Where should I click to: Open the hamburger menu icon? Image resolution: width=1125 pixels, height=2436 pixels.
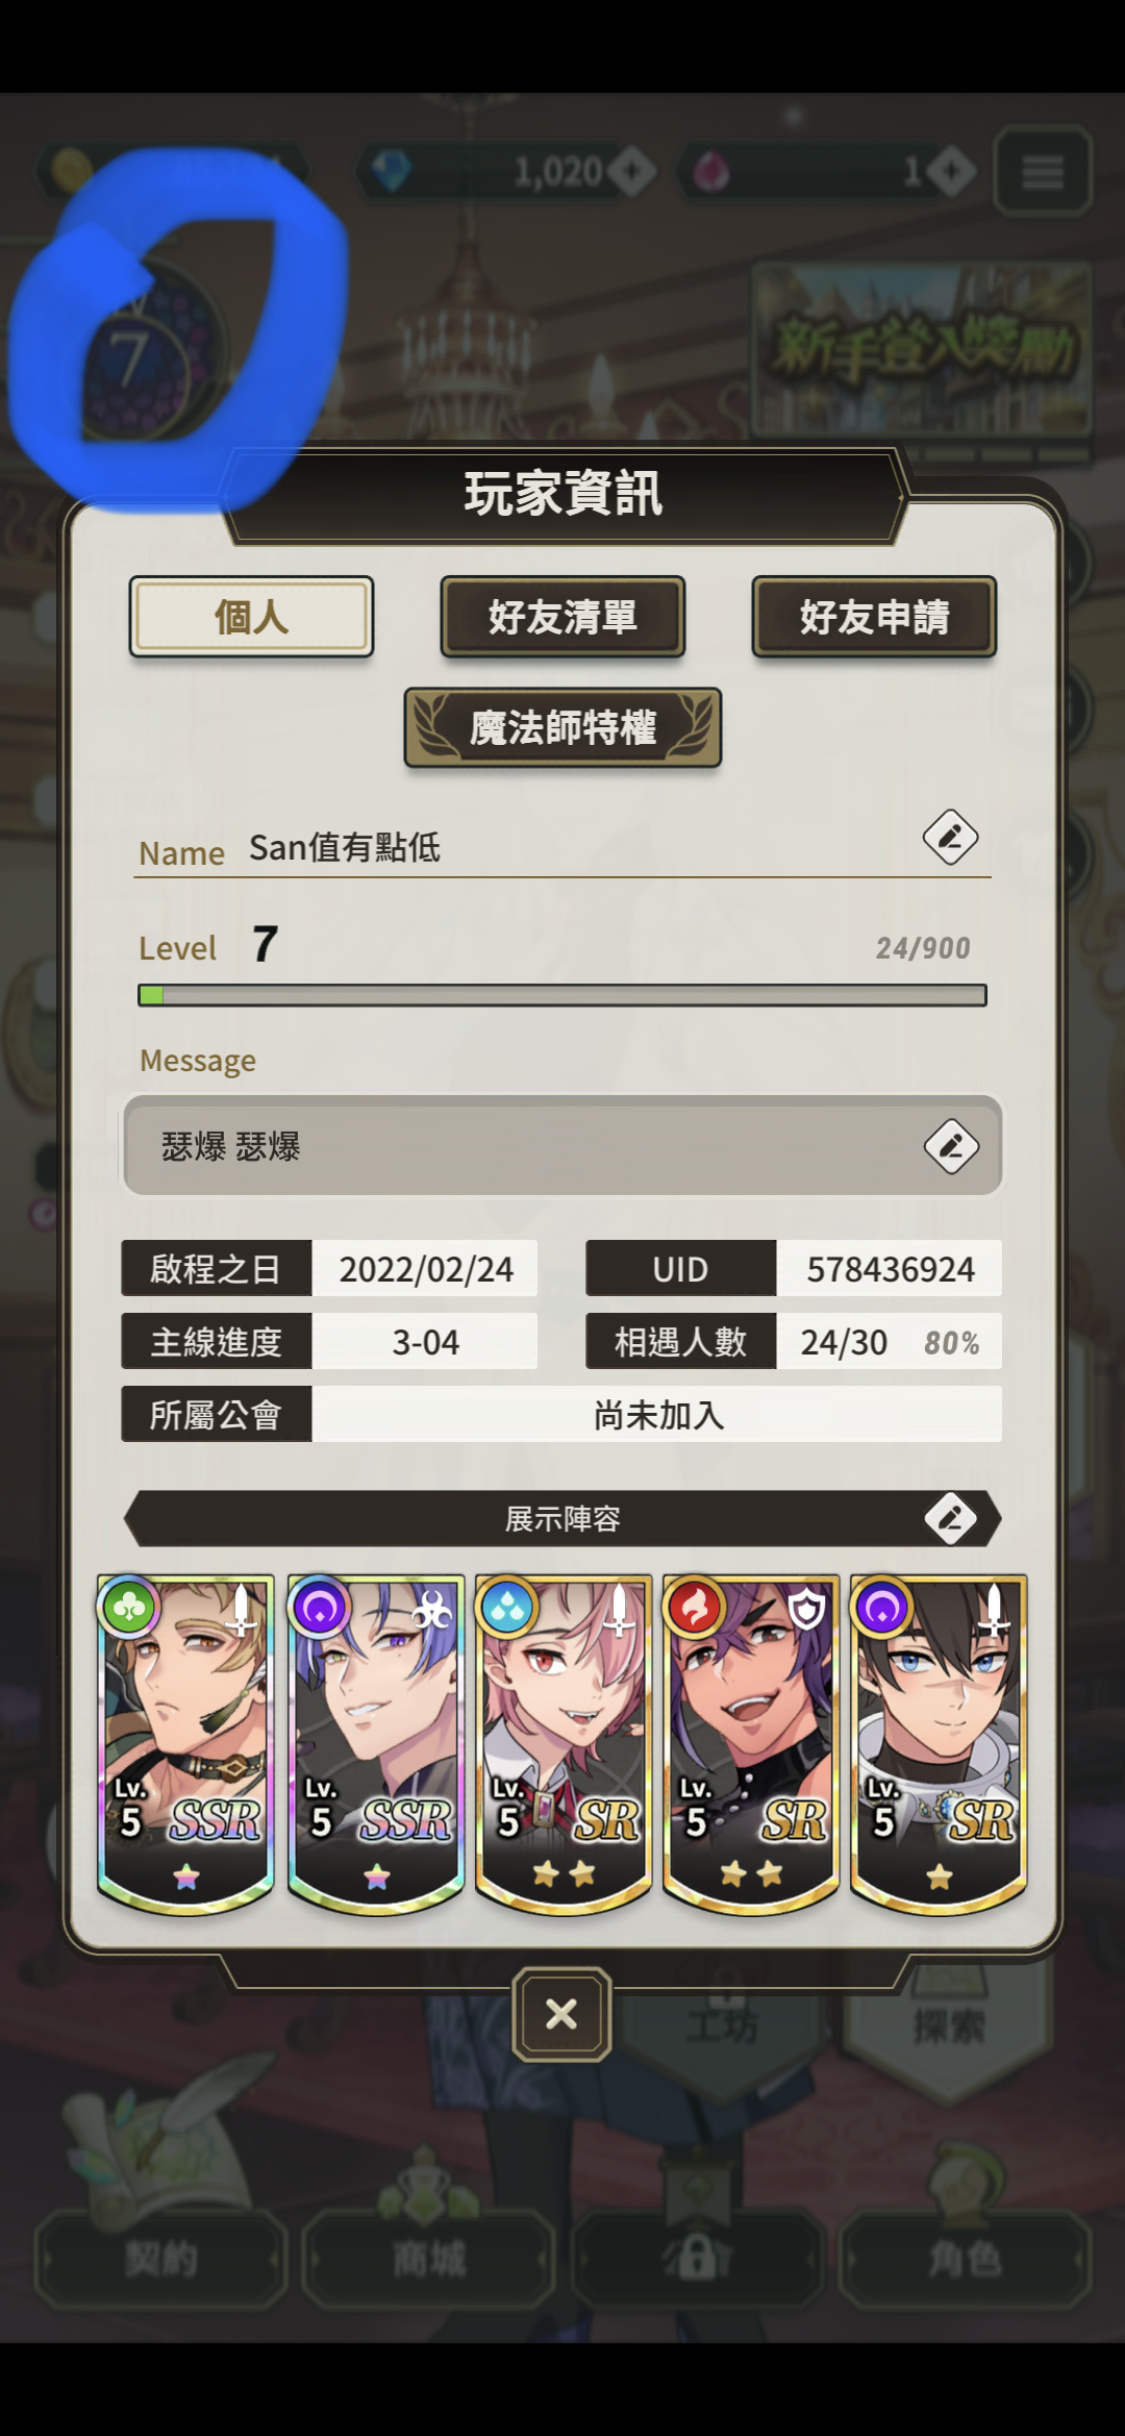[x=1042, y=172]
